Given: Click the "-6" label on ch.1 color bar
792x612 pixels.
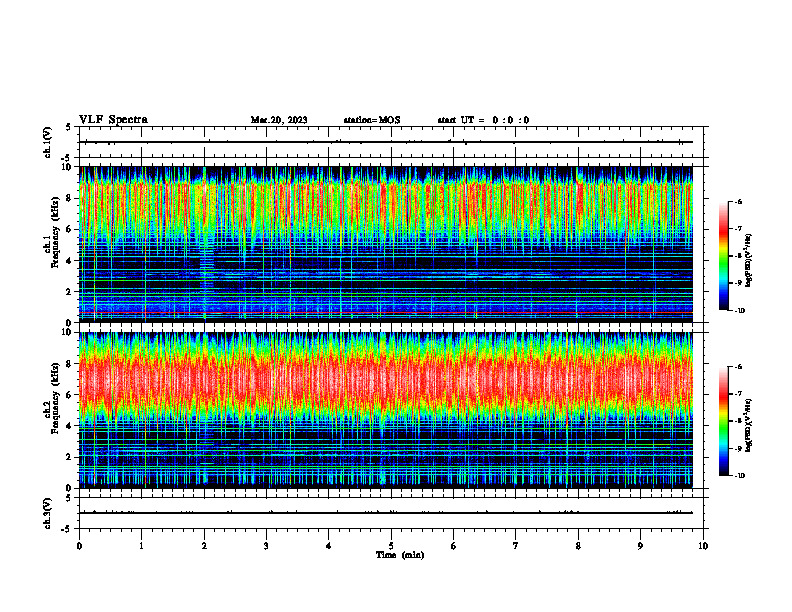Looking at the screenshot, I should (x=737, y=202).
